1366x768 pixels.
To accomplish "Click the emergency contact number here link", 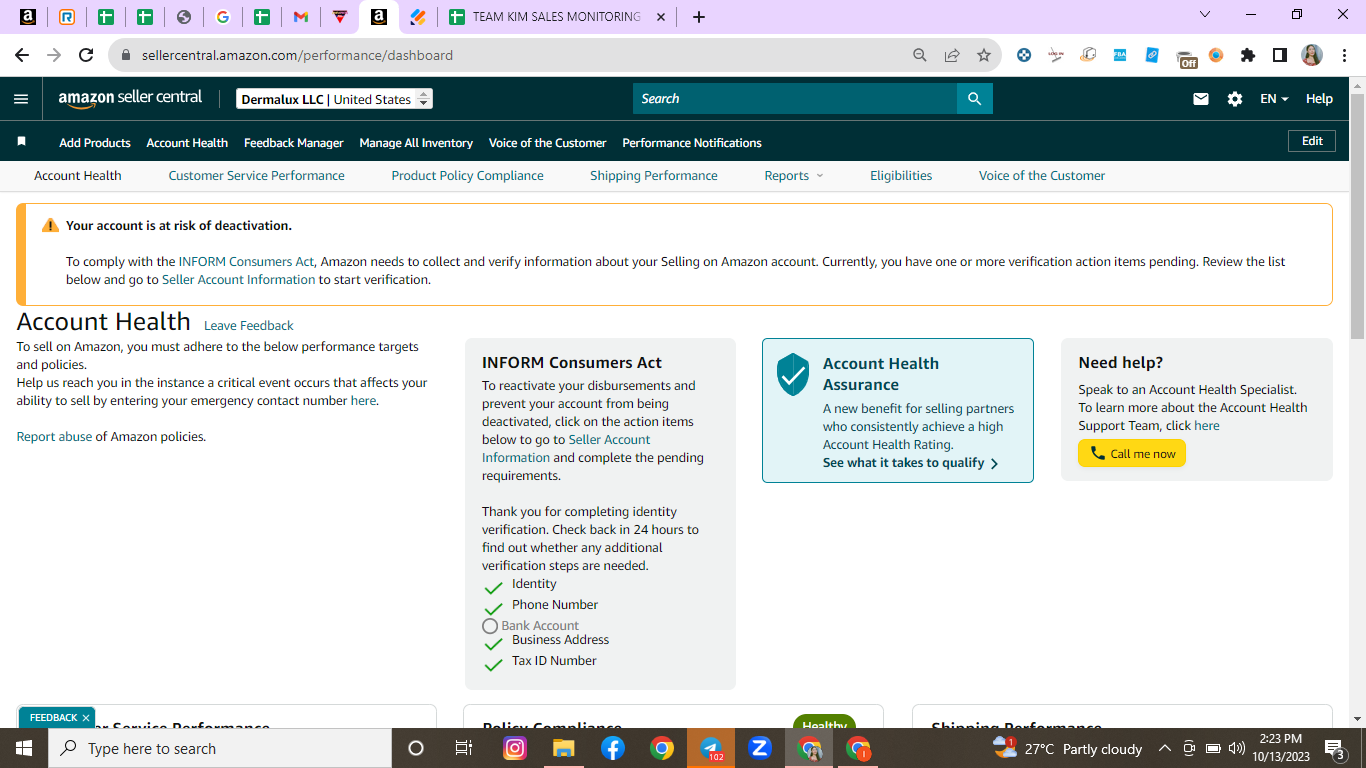I will (x=363, y=401).
